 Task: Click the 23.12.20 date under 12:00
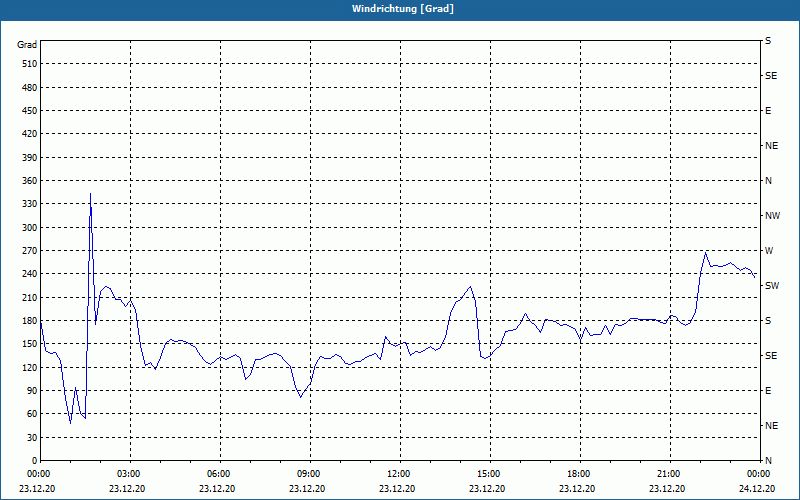click(397, 488)
